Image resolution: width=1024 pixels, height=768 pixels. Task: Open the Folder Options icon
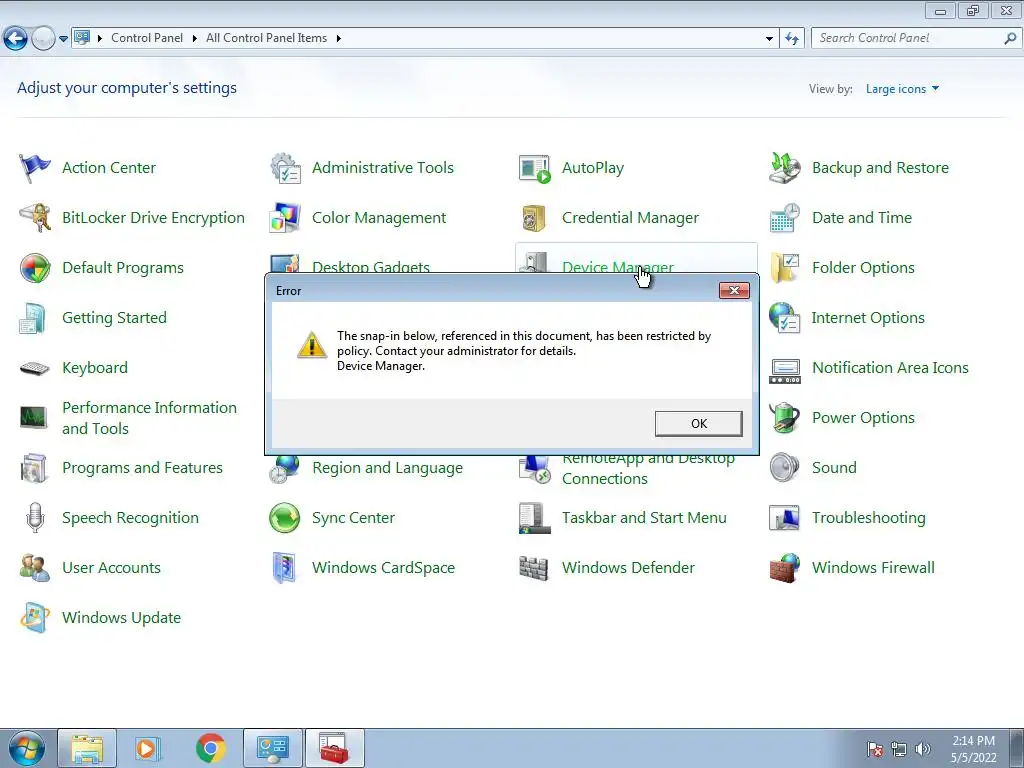click(x=784, y=268)
